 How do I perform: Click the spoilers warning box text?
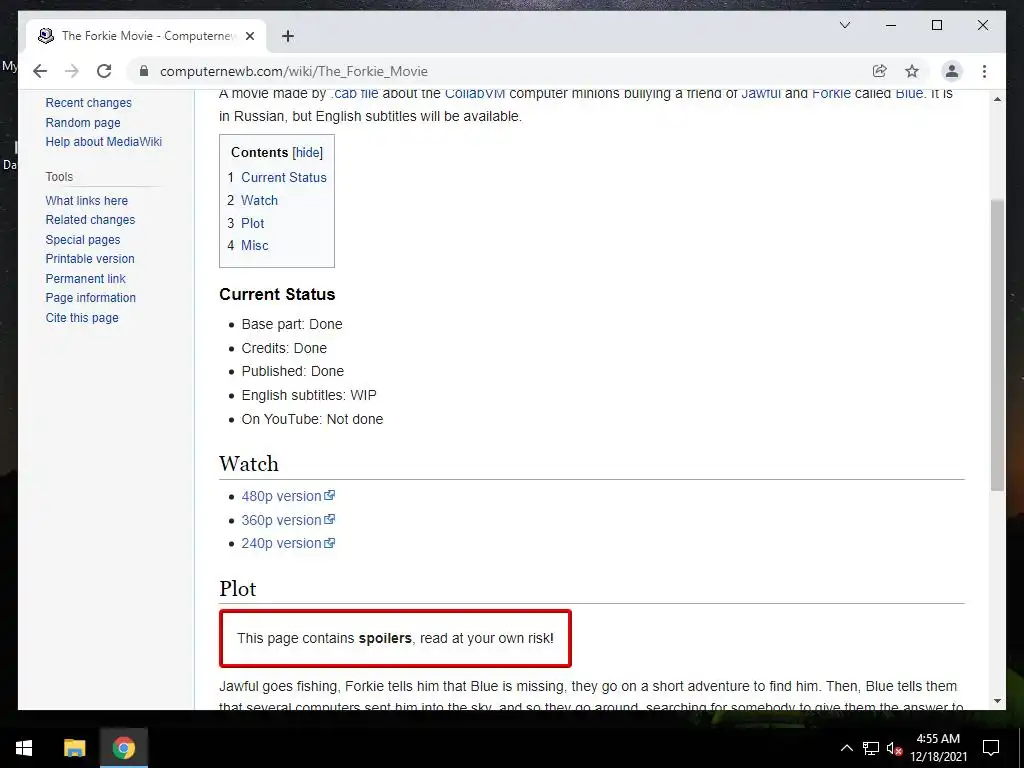click(395, 638)
